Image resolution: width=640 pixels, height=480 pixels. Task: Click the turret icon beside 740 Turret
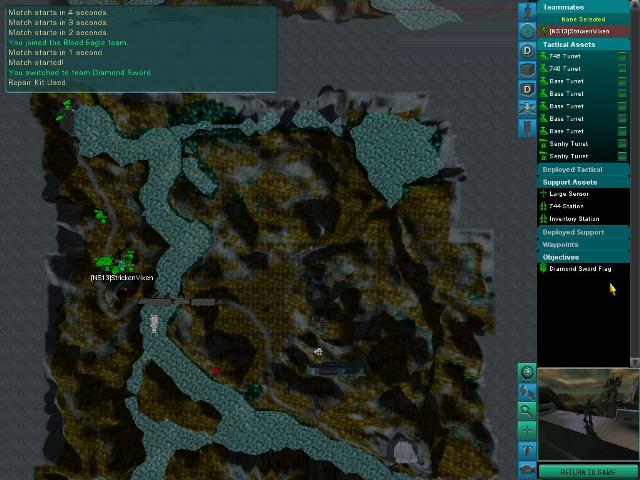point(544,69)
